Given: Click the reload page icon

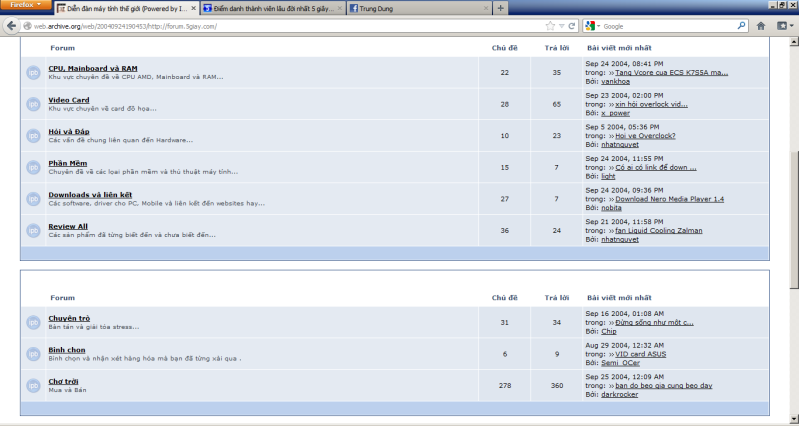Looking at the screenshot, I should 572,26.
